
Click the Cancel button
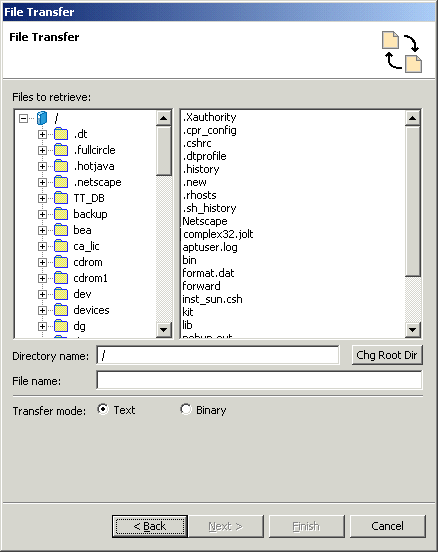pyautogui.click(x=387, y=526)
